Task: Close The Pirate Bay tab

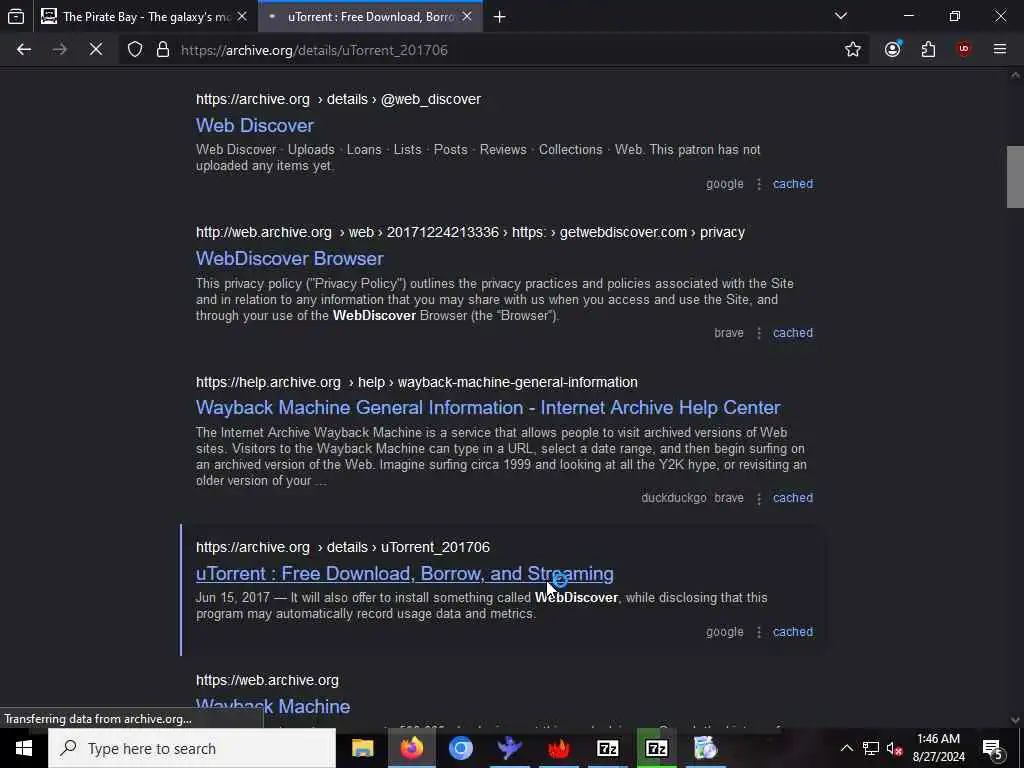Action: pos(242,16)
